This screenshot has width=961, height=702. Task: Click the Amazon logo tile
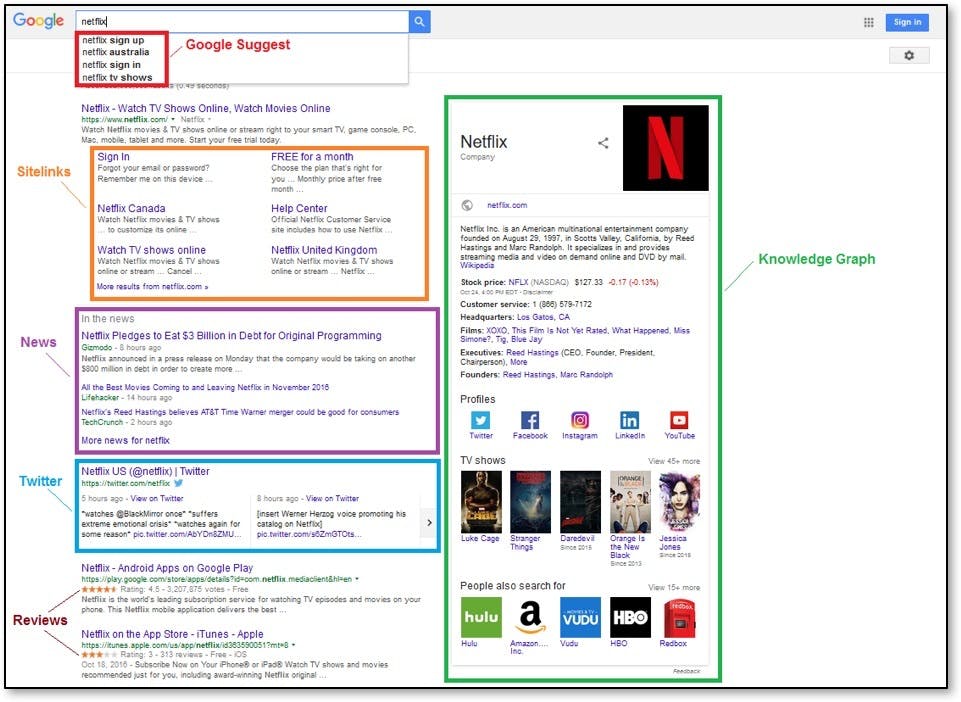click(x=530, y=617)
